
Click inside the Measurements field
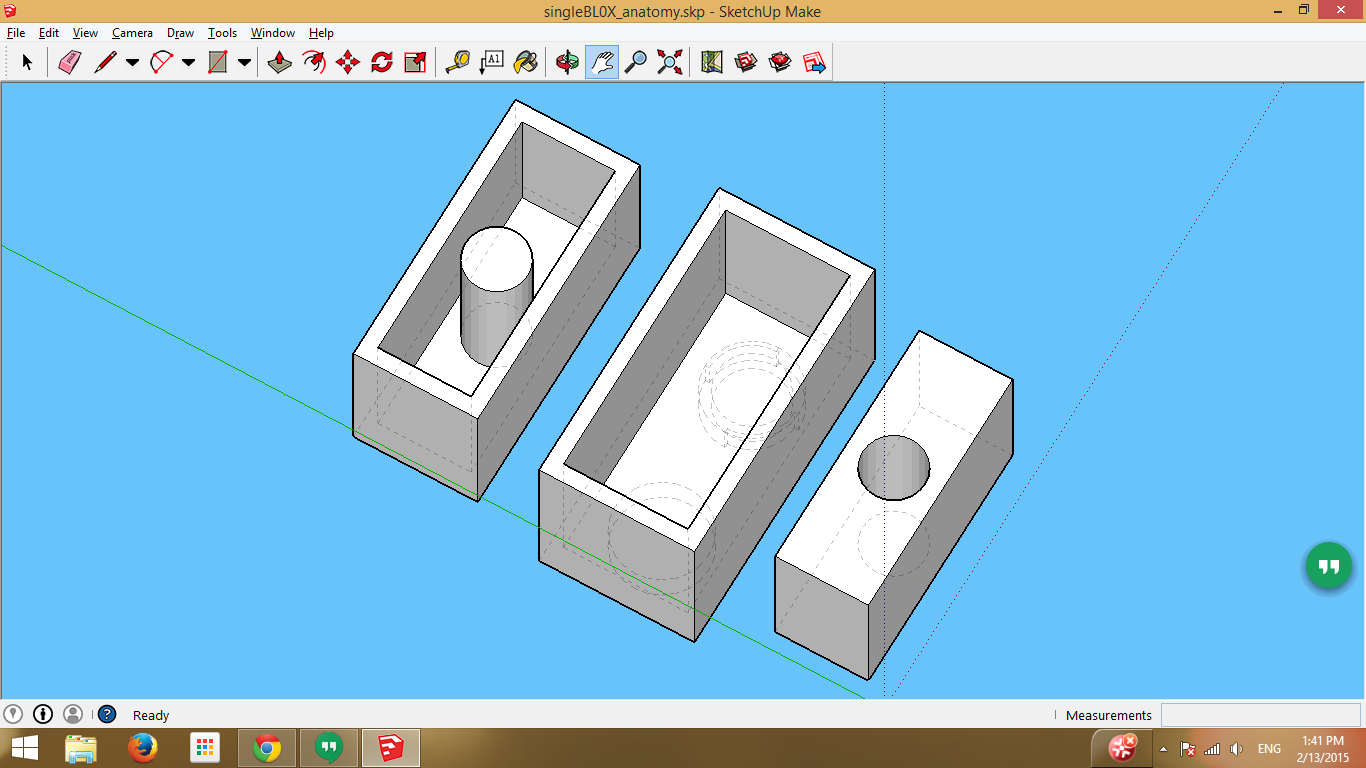click(x=1260, y=714)
